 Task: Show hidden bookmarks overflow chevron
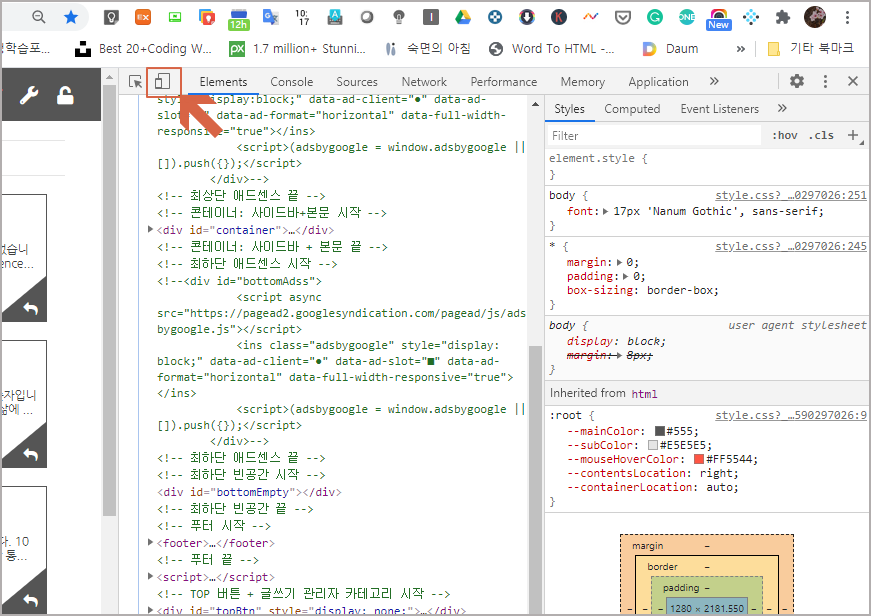click(740, 49)
